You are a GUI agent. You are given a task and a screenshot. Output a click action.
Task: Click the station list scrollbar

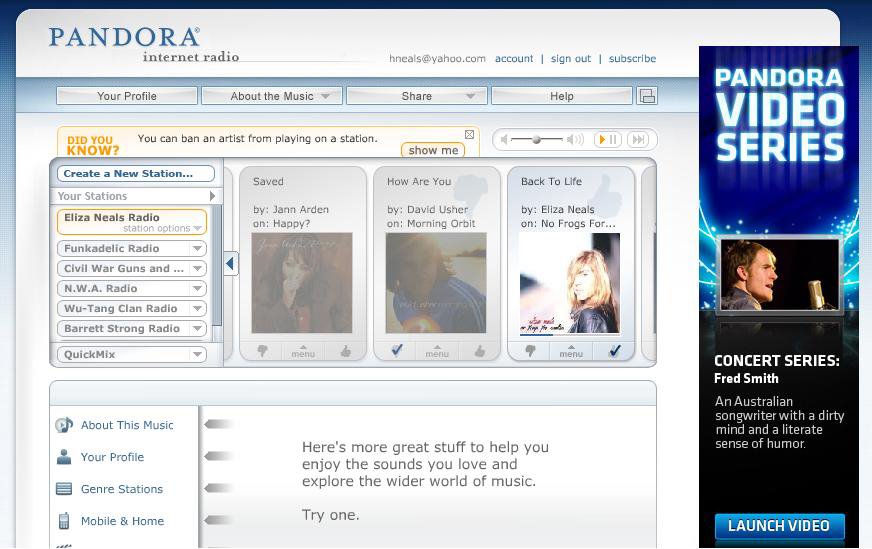point(217,266)
